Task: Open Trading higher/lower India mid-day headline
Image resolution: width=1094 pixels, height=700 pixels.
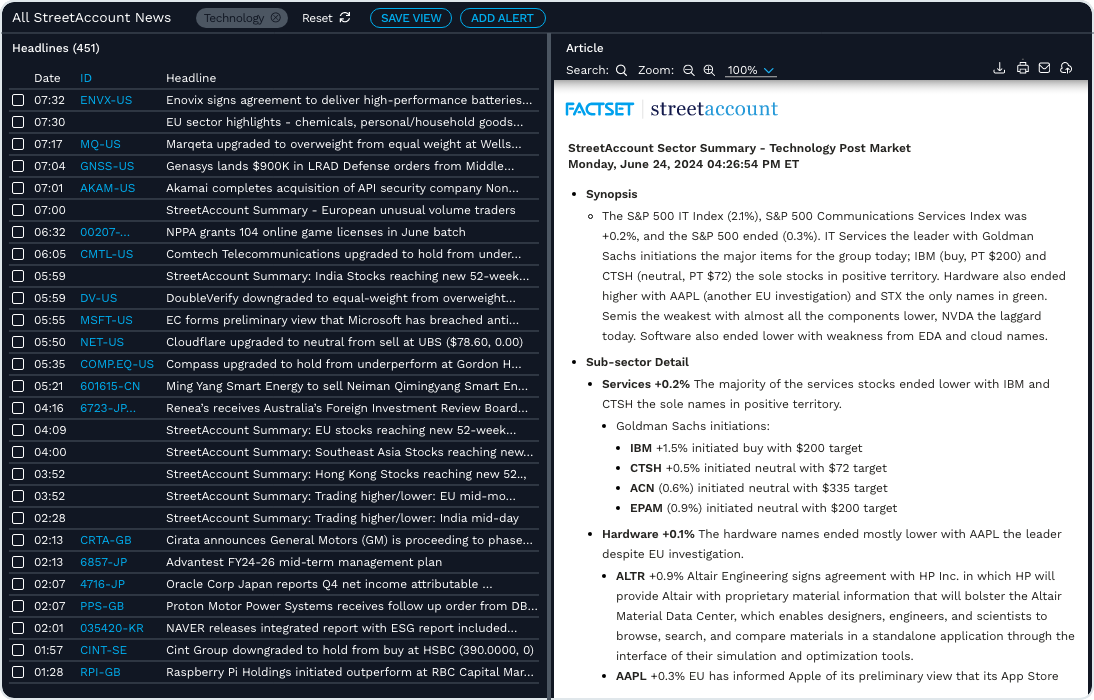Action: coord(343,519)
